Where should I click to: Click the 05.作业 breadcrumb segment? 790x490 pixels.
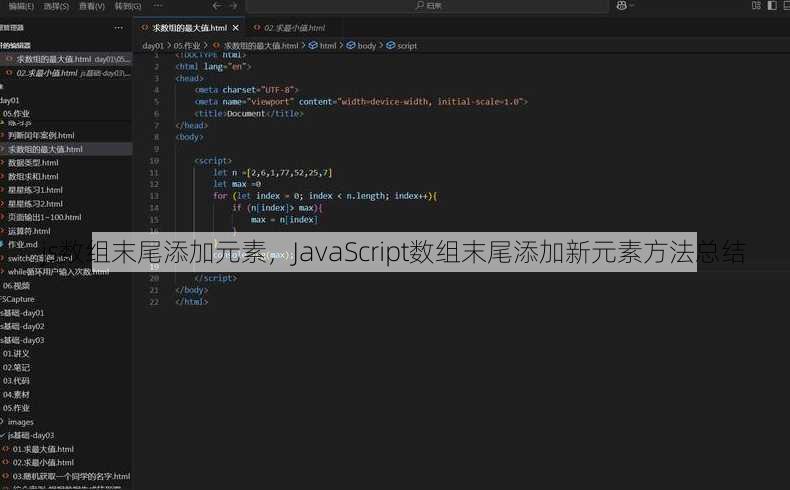[187, 45]
